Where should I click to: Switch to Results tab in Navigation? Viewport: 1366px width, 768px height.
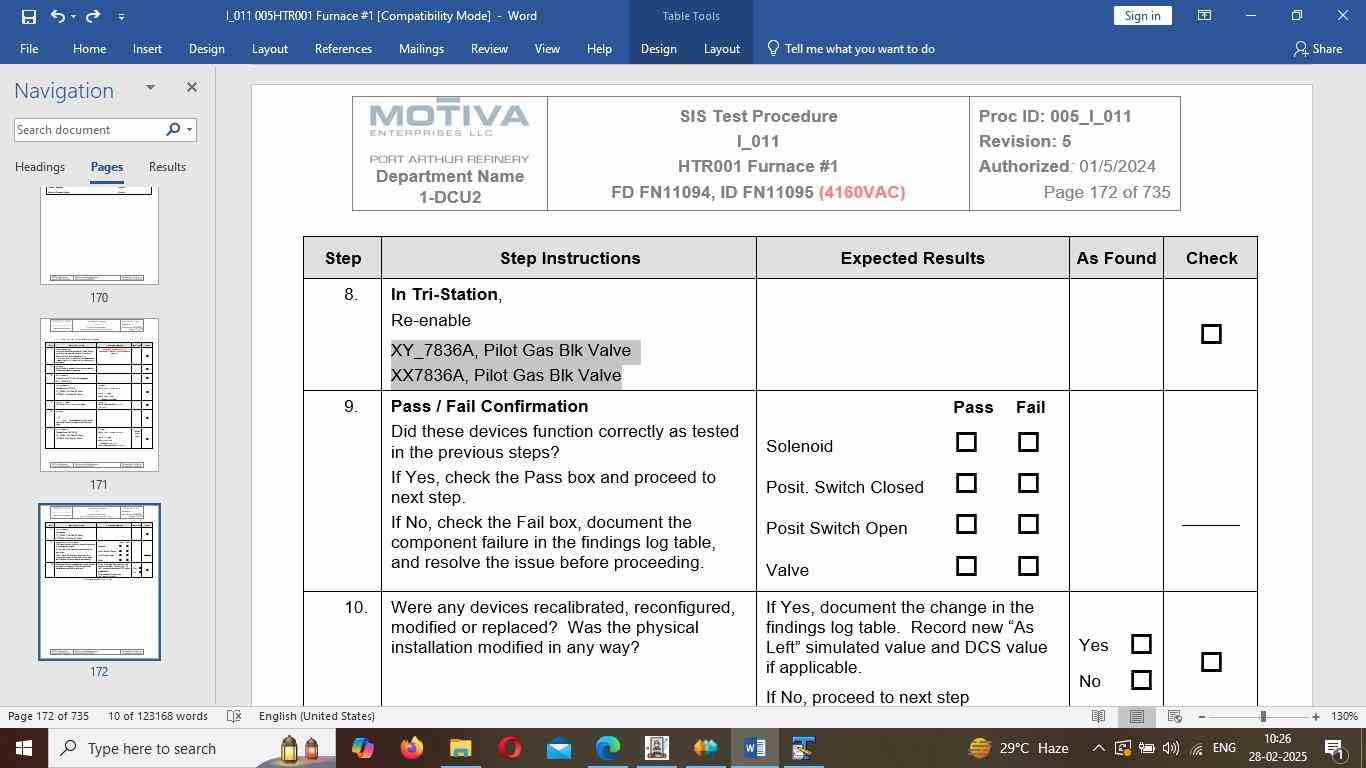(x=167, y=167)
